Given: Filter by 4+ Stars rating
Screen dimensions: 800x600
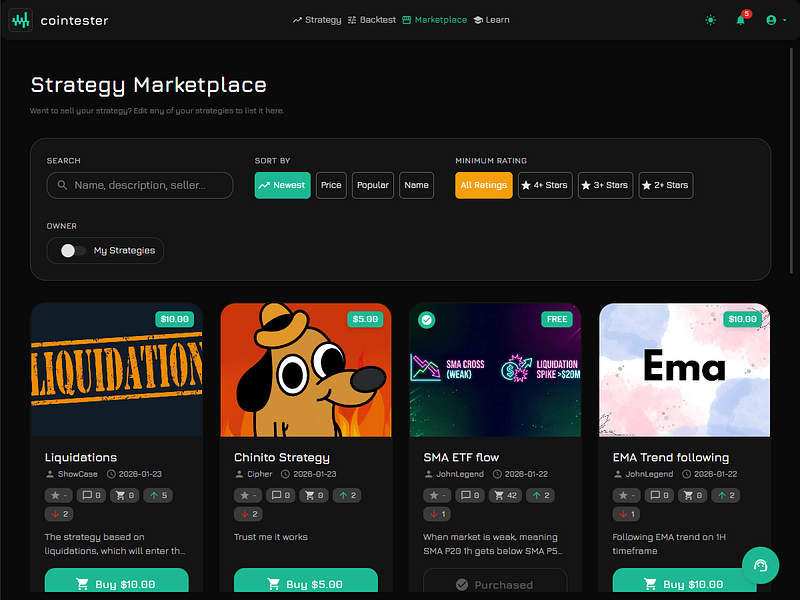Looking at the screenshot, I should point(545,185).
